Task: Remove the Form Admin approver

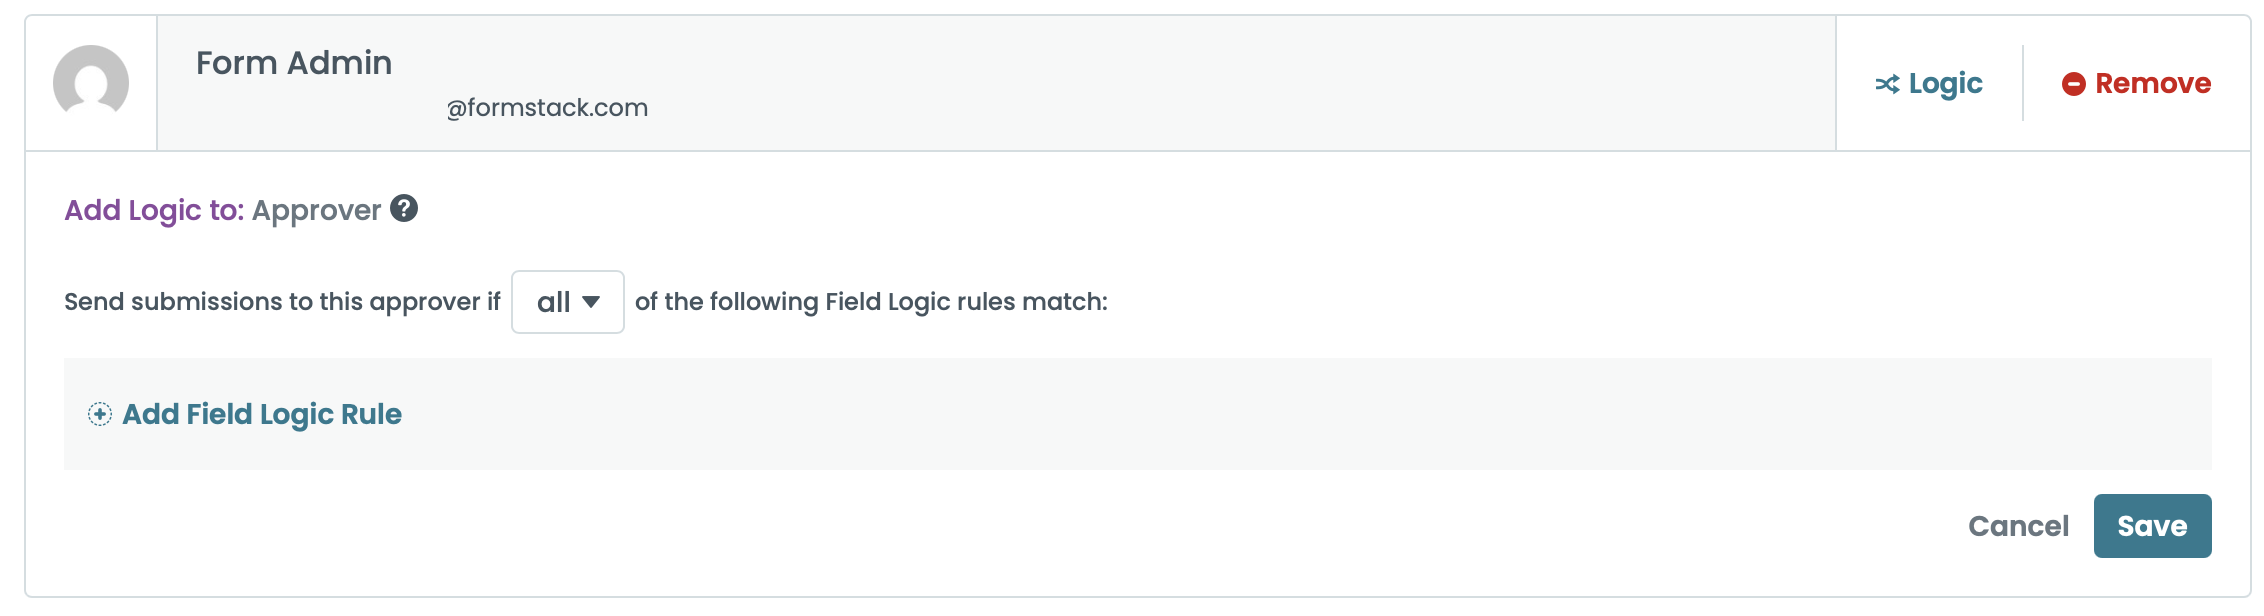Action: [x=2152, y=84]
